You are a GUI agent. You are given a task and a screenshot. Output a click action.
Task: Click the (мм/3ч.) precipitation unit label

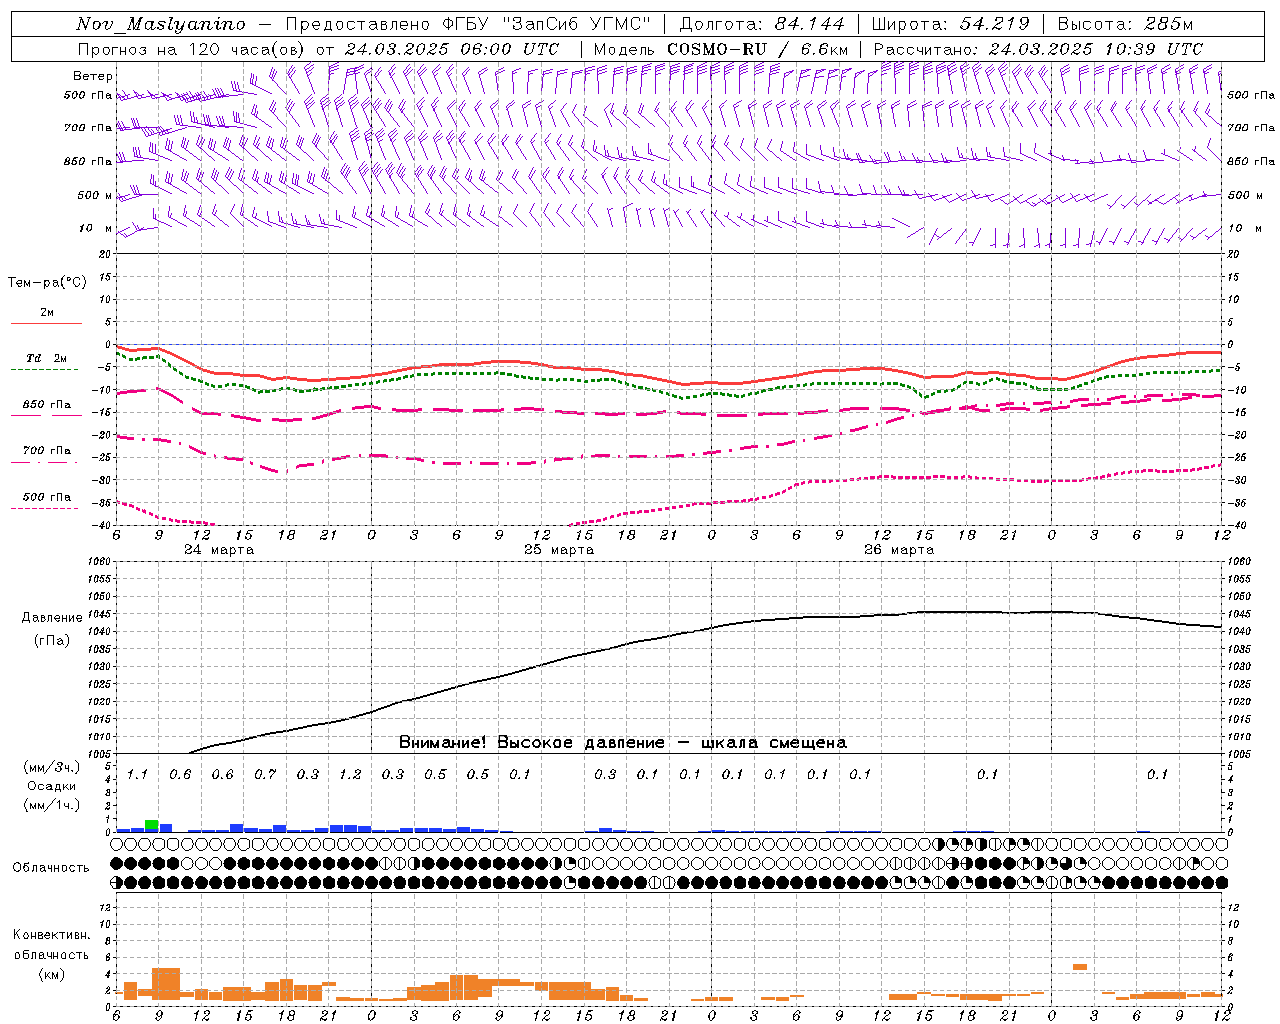tap(51, 767)
